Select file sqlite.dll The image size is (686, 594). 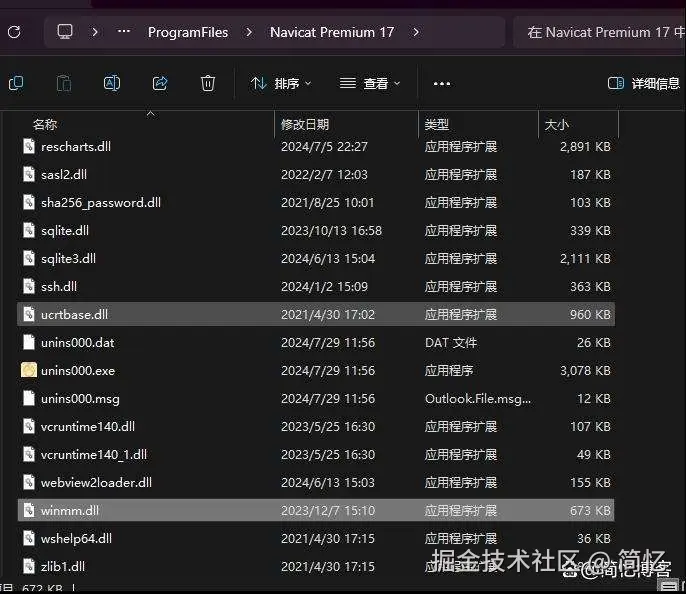316,231
